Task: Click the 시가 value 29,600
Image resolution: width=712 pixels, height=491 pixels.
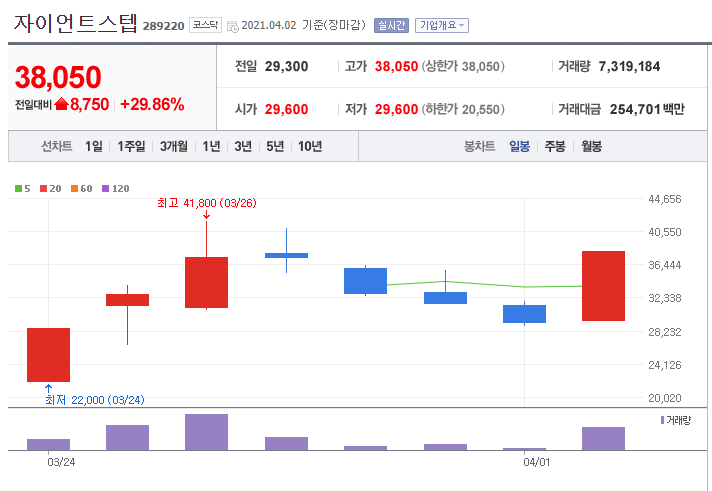Action: pos(286,109)
